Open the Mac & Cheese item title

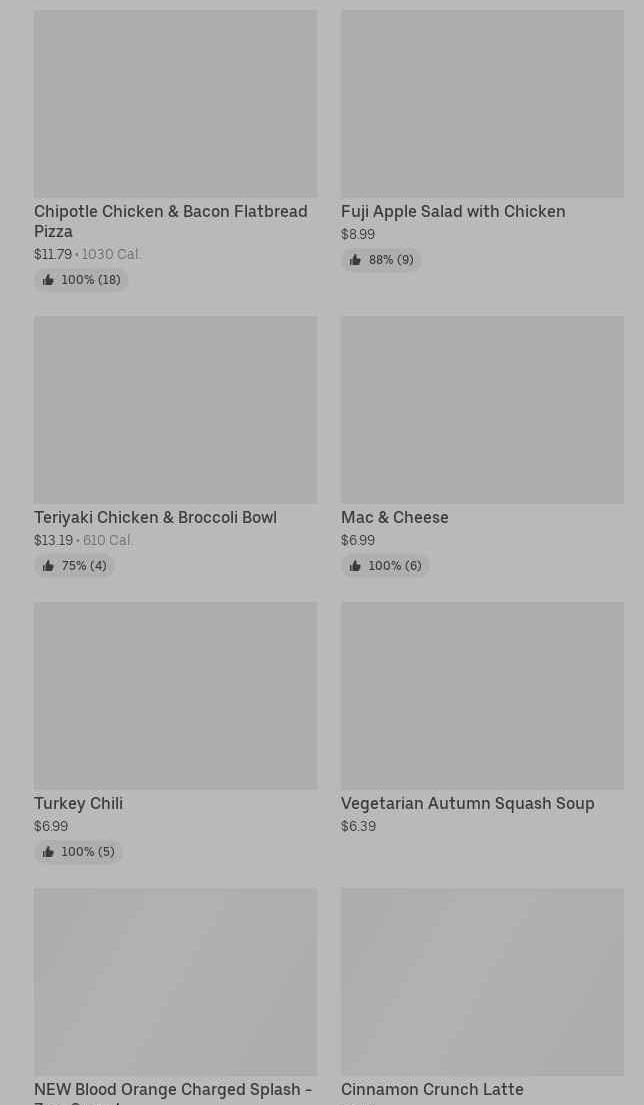point(394,518)
